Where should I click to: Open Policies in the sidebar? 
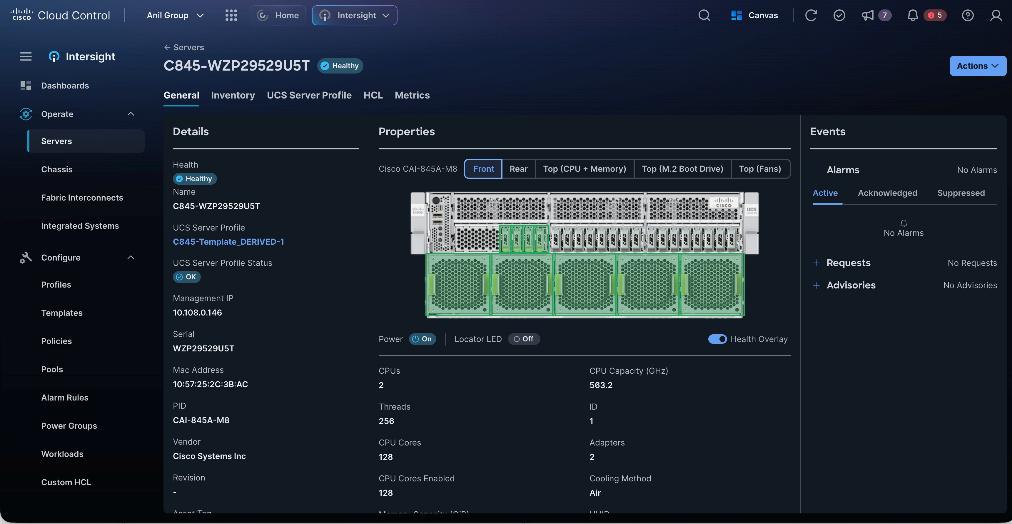pyautogui.click(x=57, y=341)
